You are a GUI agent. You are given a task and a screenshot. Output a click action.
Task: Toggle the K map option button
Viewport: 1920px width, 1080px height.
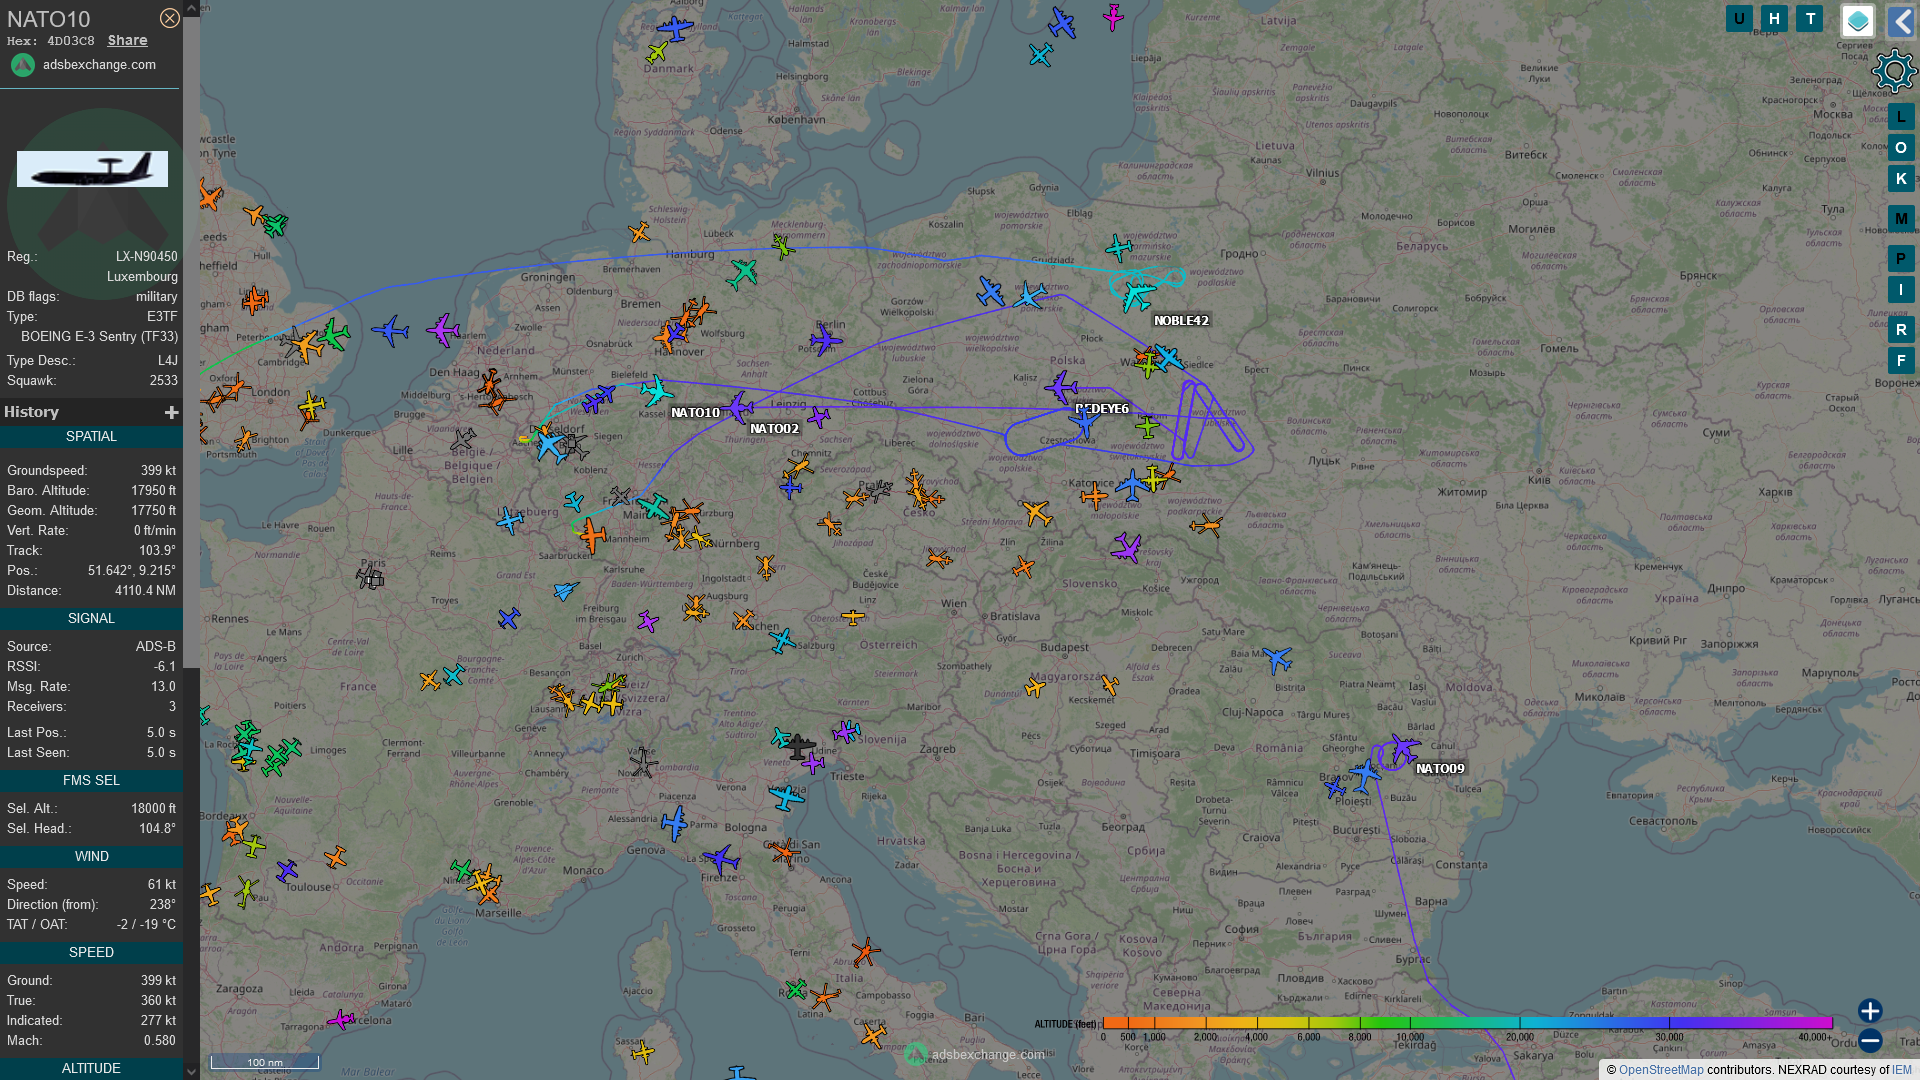click(x=1901, y=179)
